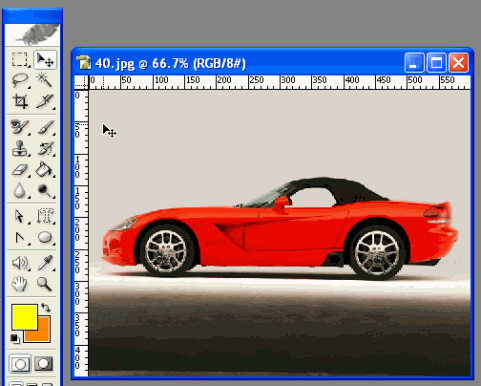Reset to default black and white colors

(14, 339)
